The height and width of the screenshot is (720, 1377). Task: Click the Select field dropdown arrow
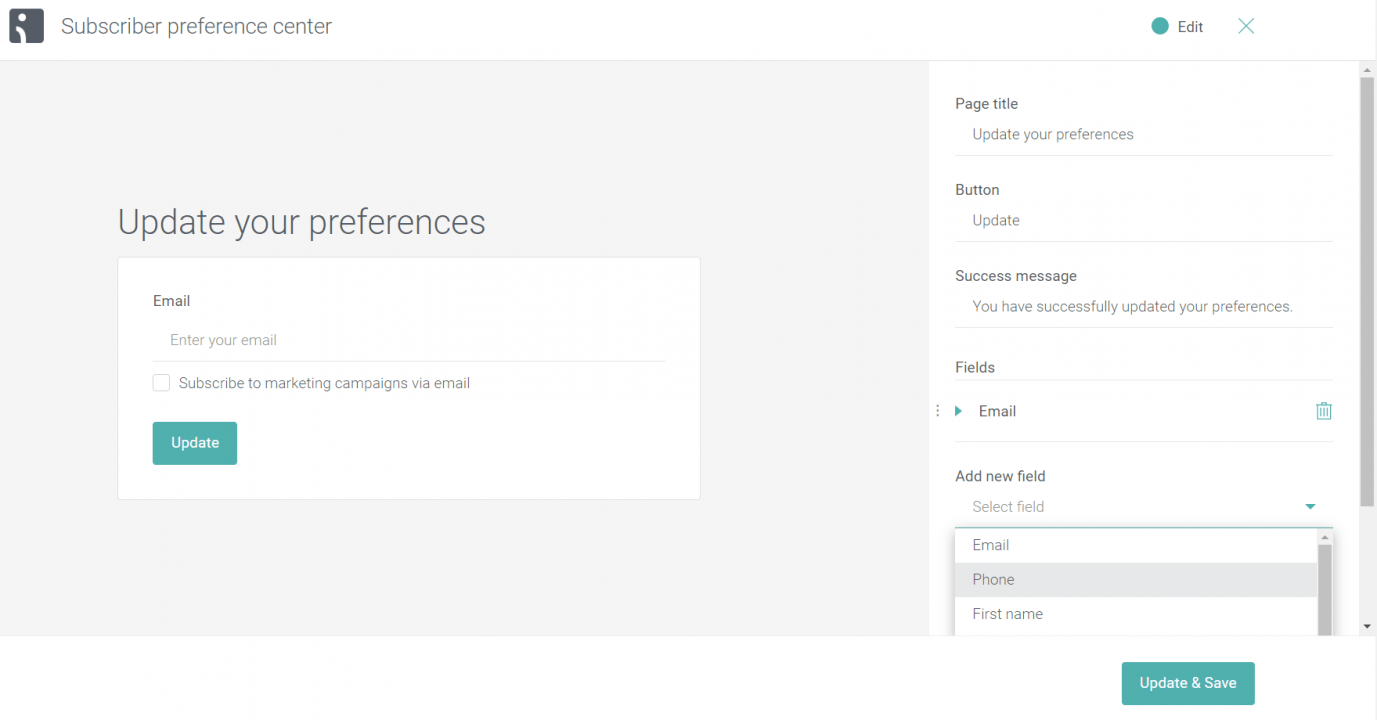(1310, 507)
